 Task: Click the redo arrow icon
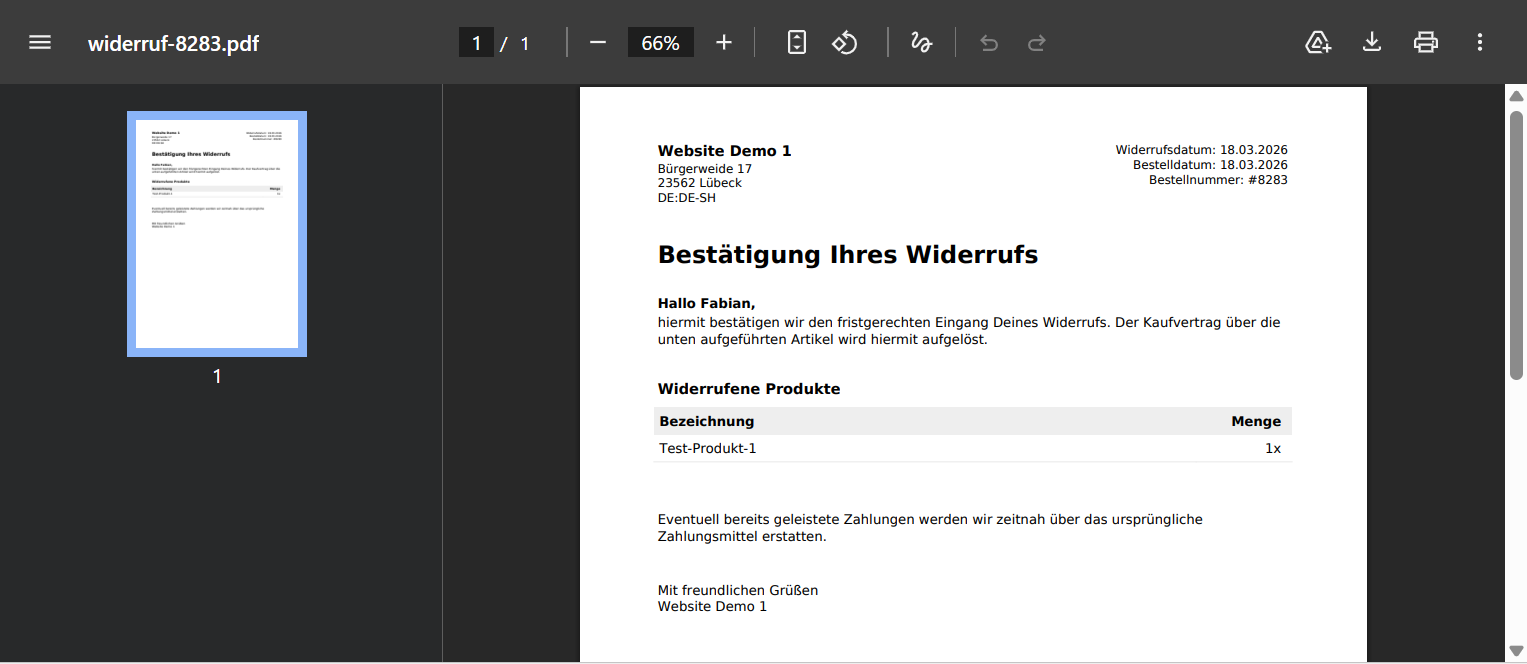pyautogui.click(x=1037, y=43)
